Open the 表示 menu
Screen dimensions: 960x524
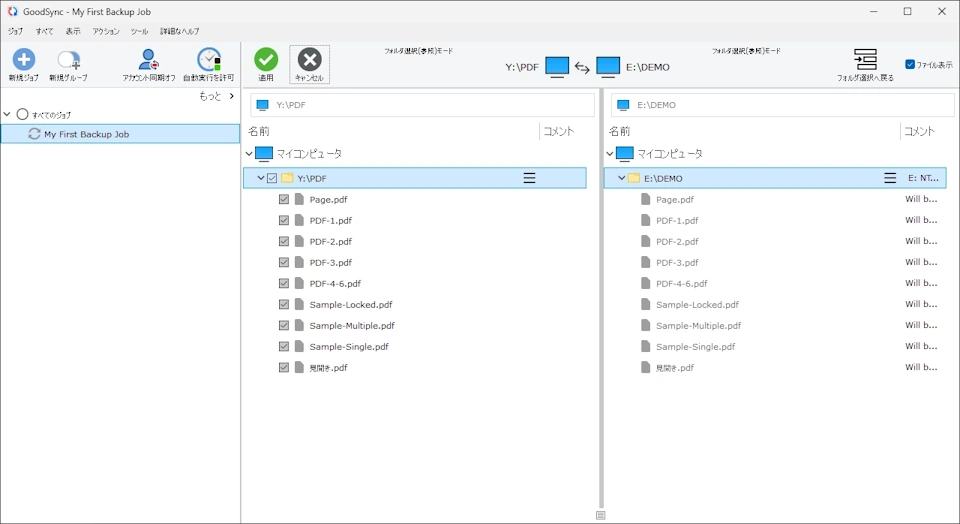pyautogui.click(x=73, y=31)
